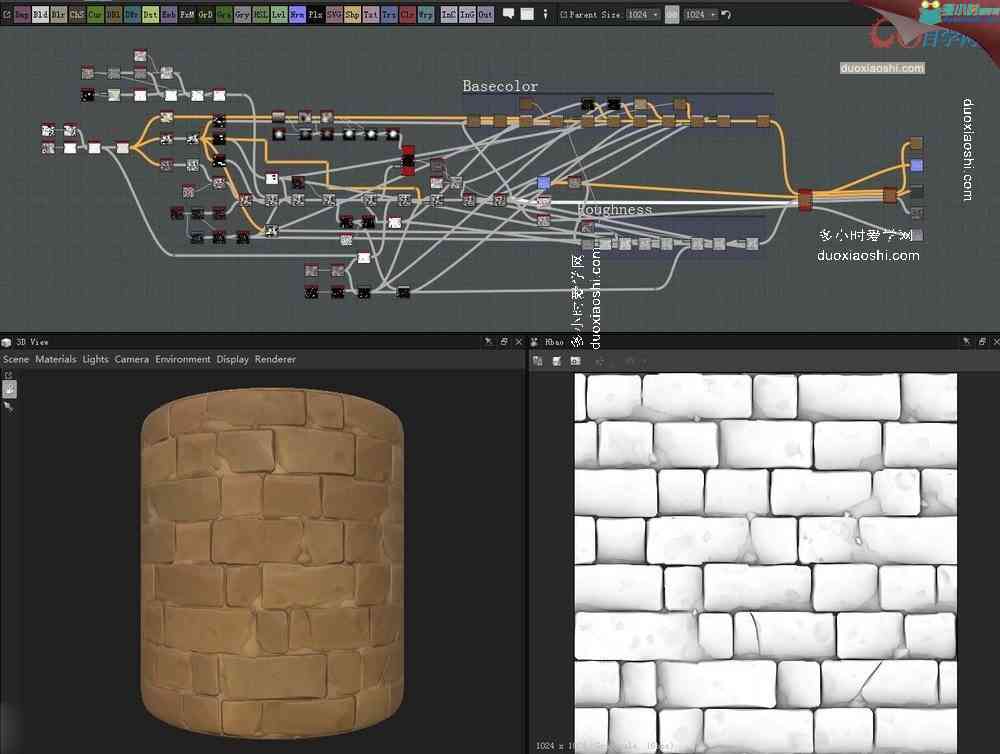The height and width of the screenshot is (754, 1000).
Task: Toggle the width-height ratio lock
Action: click(672, 15)
